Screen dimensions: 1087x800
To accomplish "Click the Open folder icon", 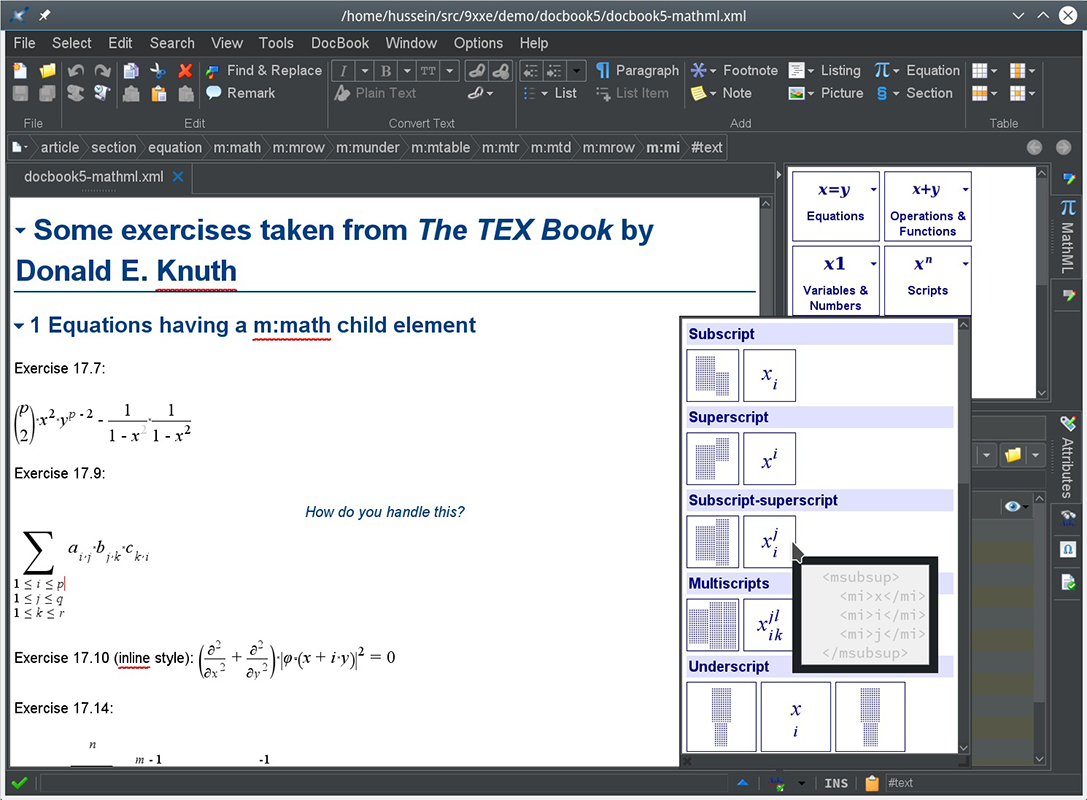I will 47,71.
